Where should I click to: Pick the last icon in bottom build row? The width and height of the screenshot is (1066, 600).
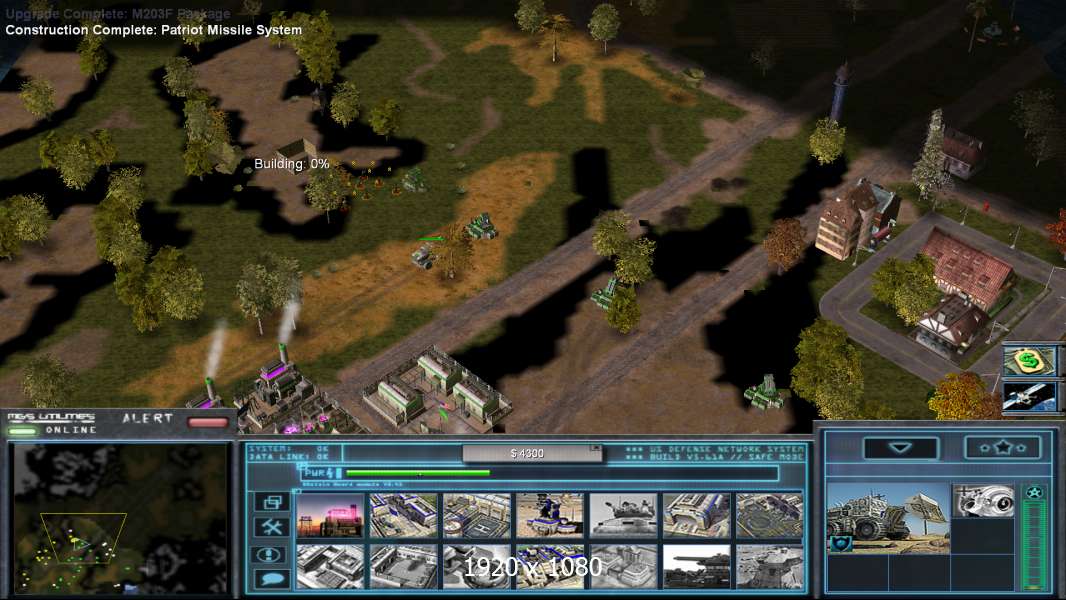[770, 566]
